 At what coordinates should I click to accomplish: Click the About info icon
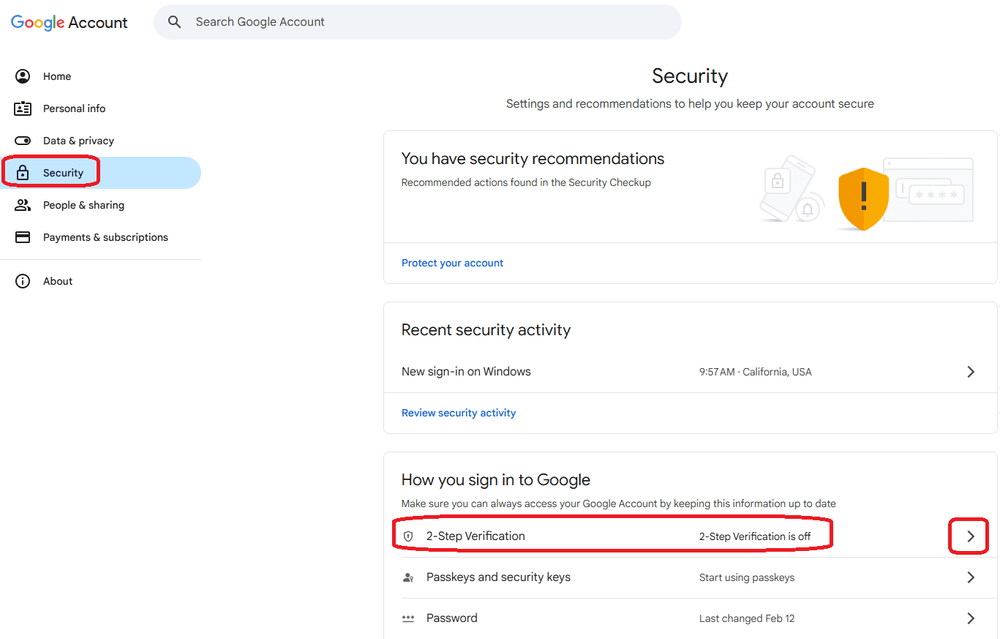(22, 281)
